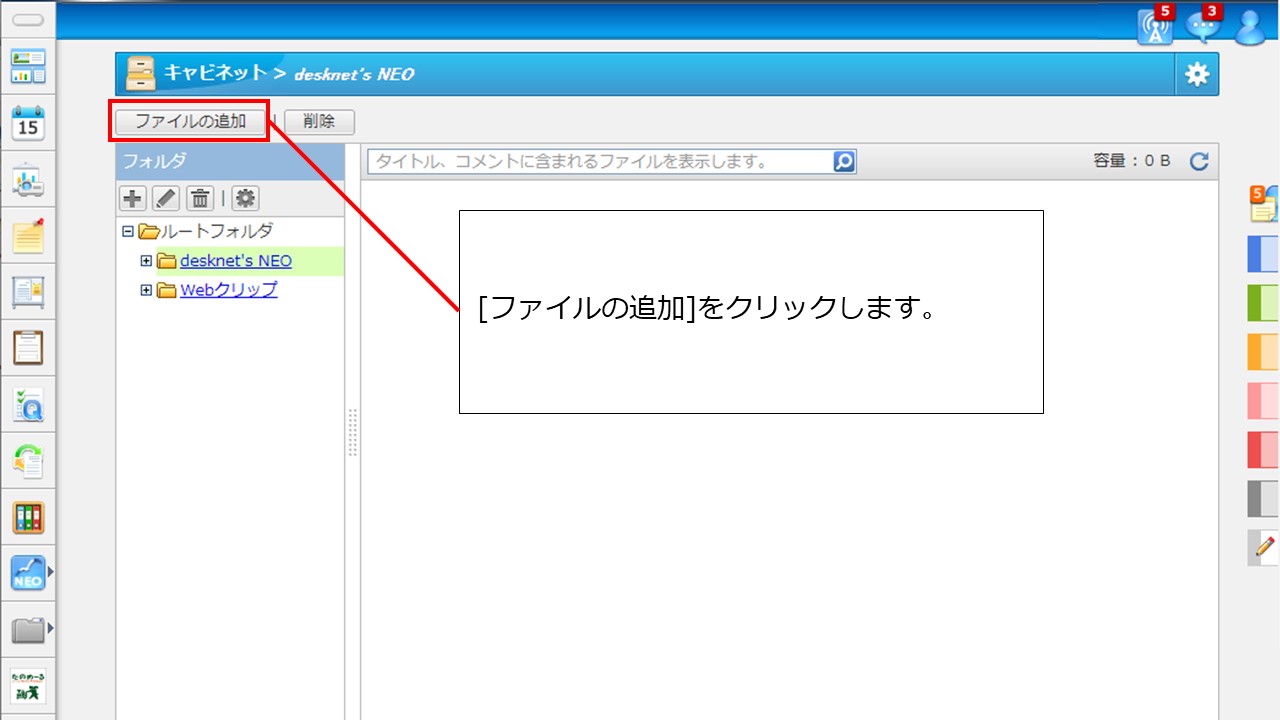The image size is (1280, 720).
Task: Edit folder using the pencil icon
Action: [x=166, y=198]
